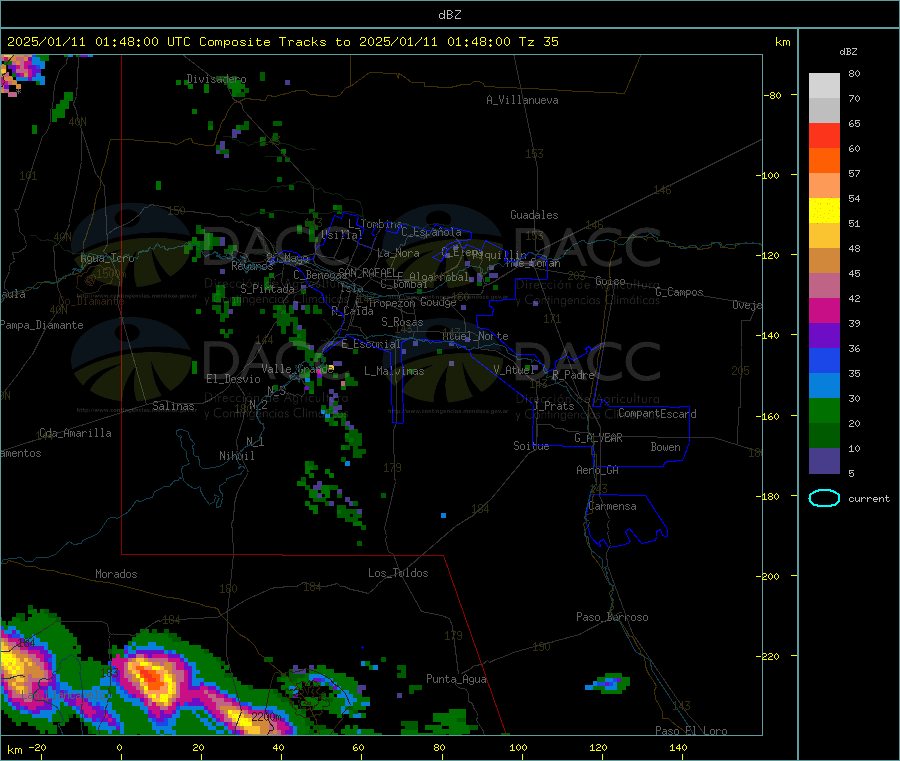Click the Divisadero map label
The image size is (900, 761).
coord(216,79)
